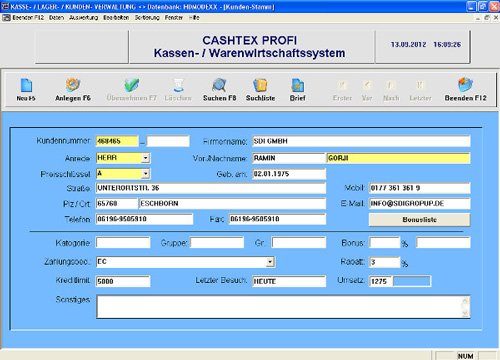Image resolution: width=500 pixels, height=360 pixels.
Task: Click the Bonusliste button
Action: click(x=419, y=220)
